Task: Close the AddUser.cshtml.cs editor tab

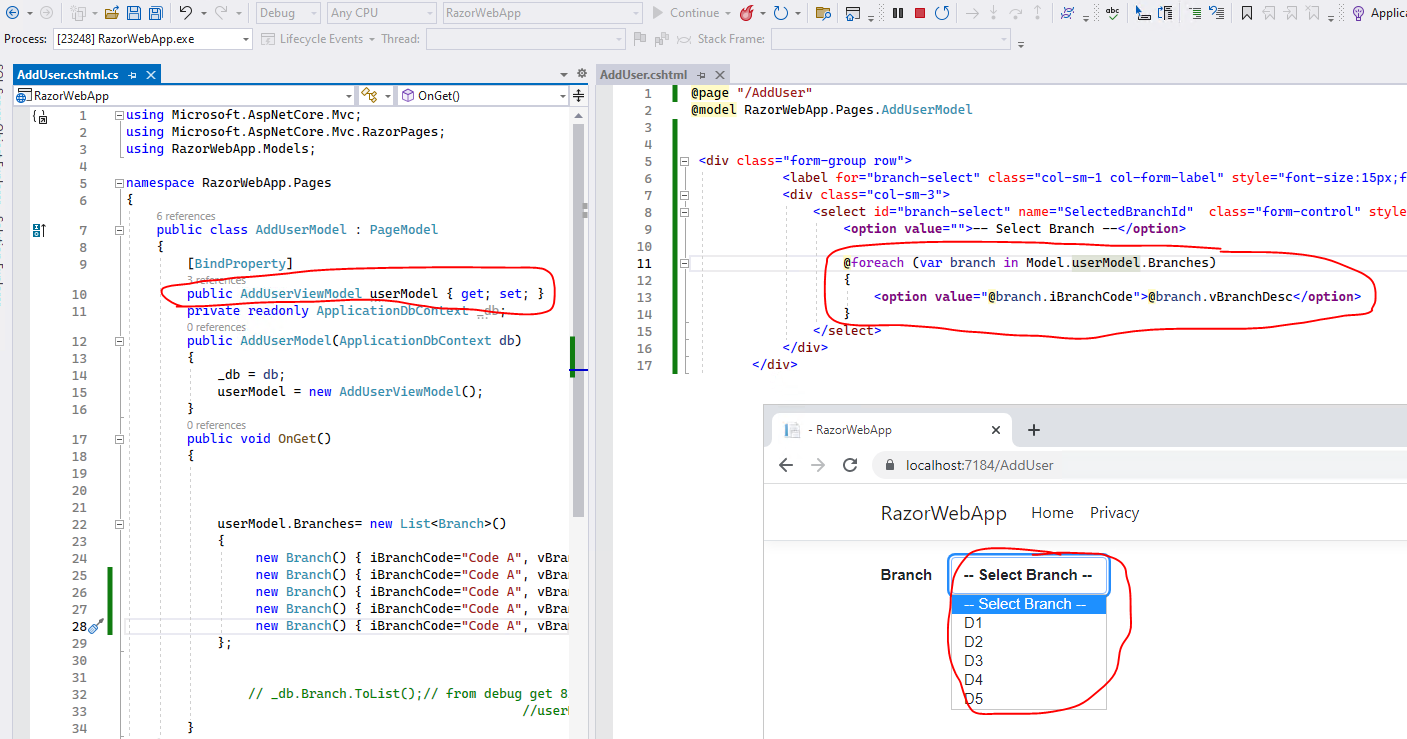Action: (150, 75)
